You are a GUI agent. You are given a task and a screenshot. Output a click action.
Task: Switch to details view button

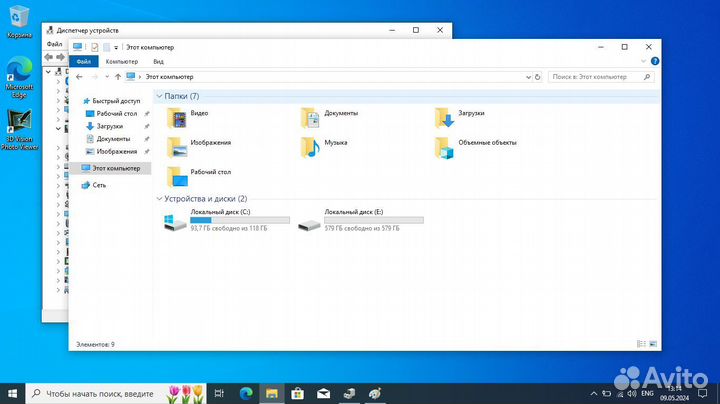click(x=641, y=344)
